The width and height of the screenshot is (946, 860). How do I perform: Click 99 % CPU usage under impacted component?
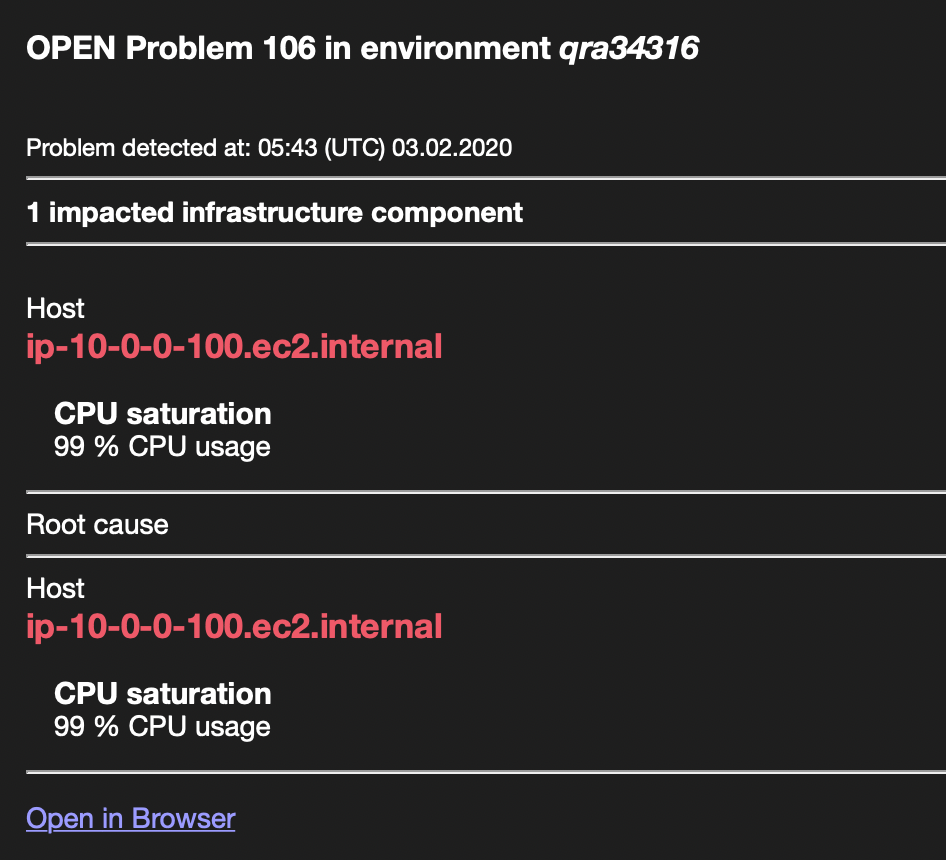tap(162, 447)
